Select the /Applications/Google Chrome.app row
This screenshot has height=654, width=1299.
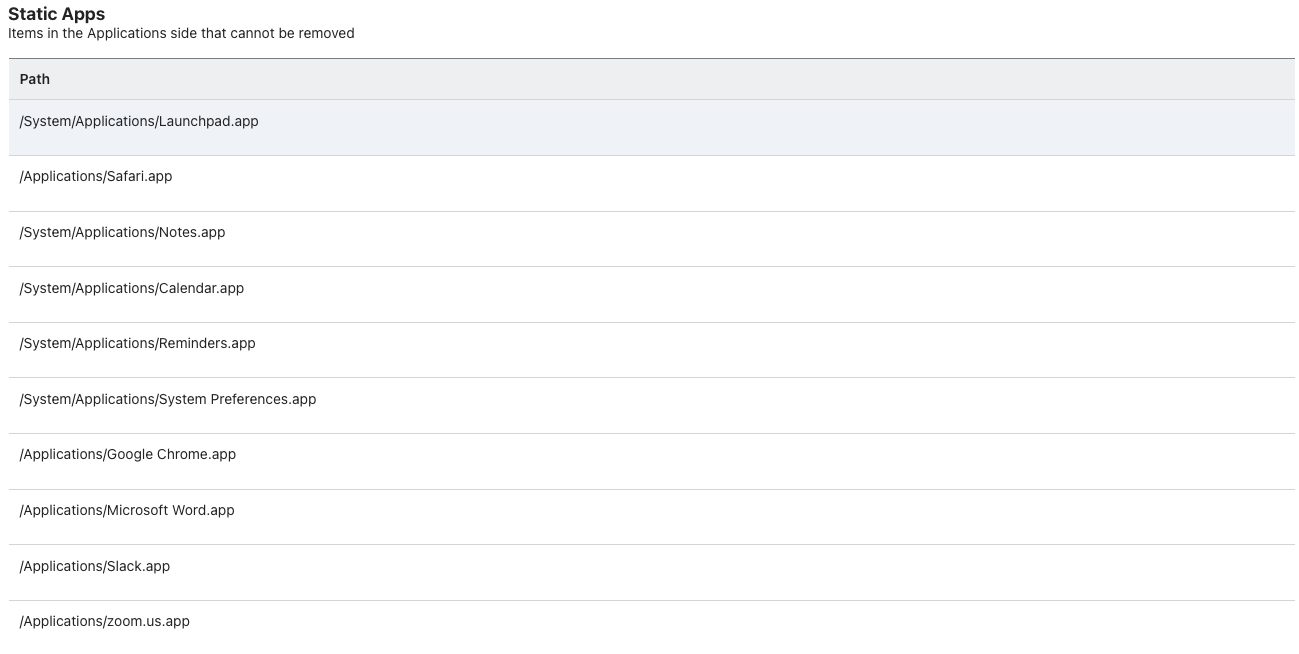click(x=651, y=461)
